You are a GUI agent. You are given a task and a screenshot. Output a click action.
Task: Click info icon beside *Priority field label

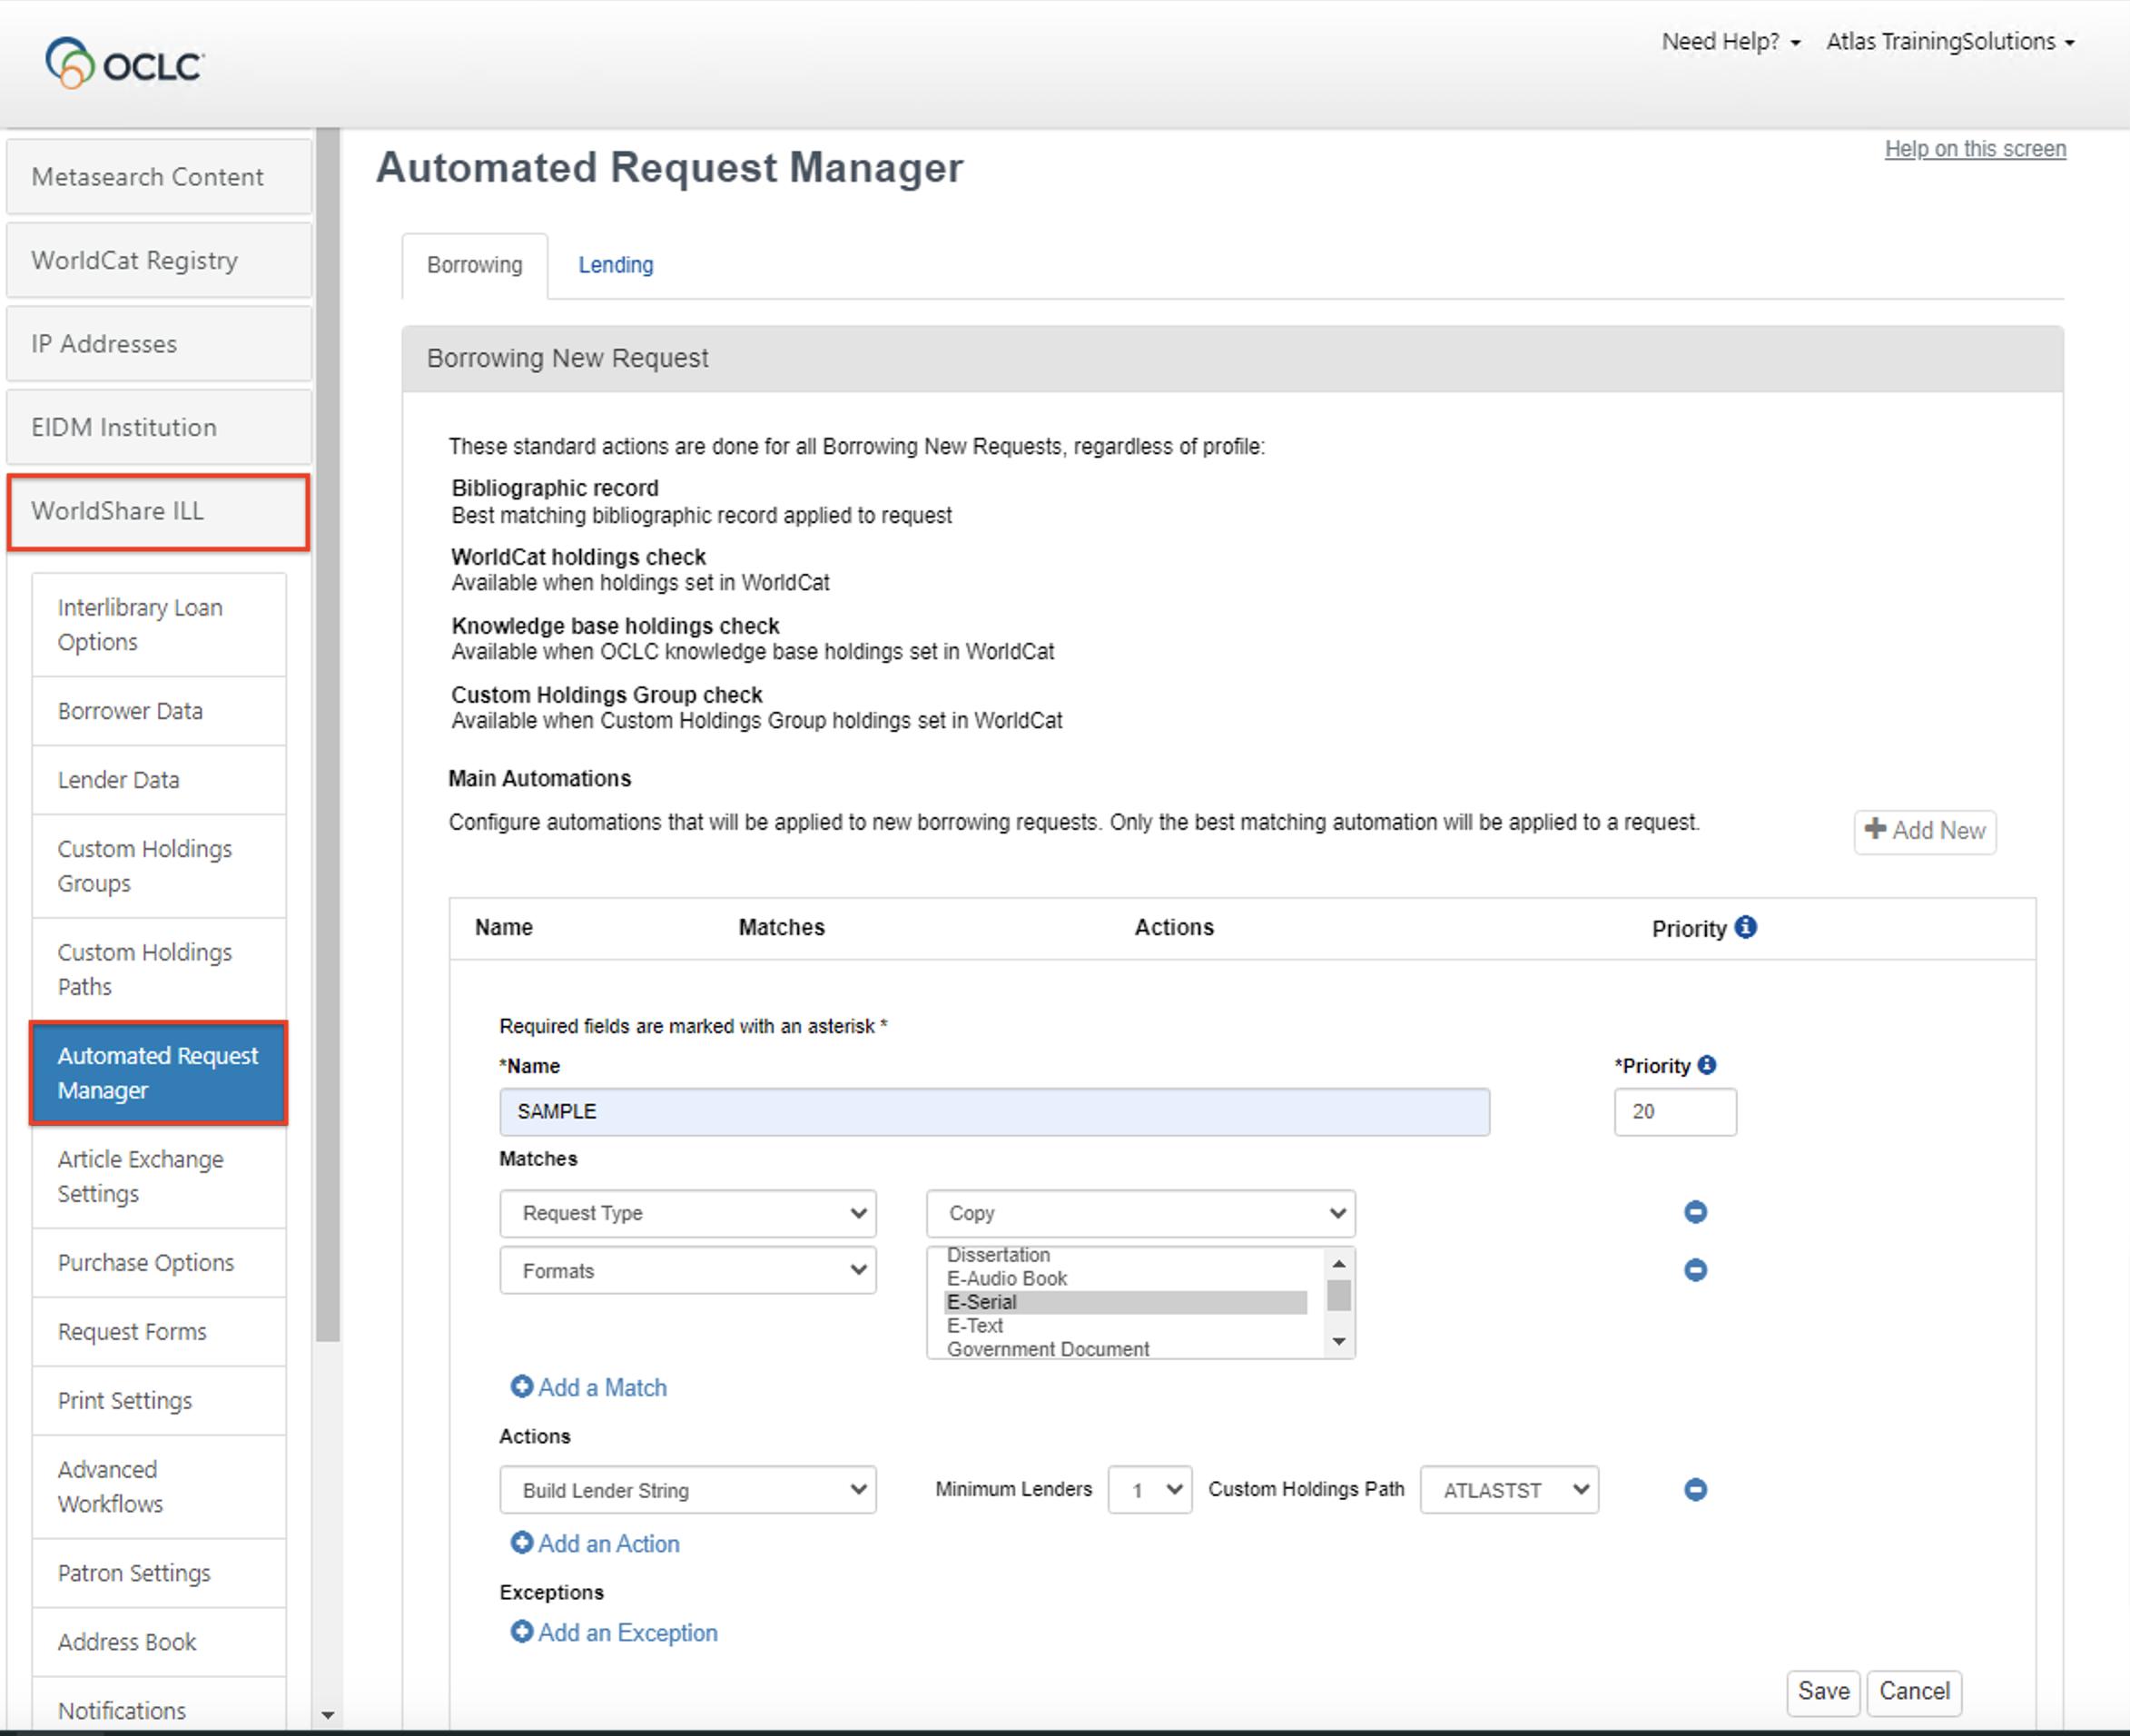coord(1707,1065)
